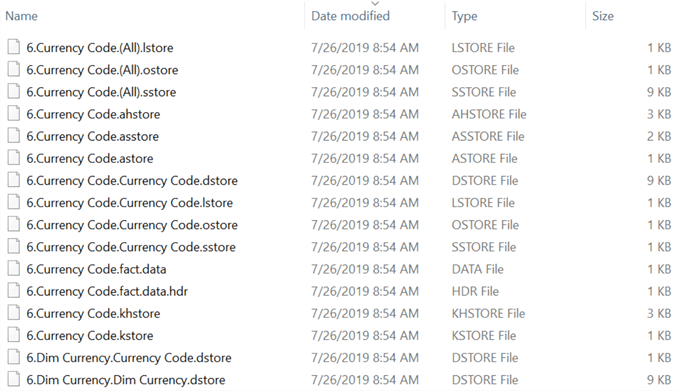The height and width of the screenshot is (391, 679).
Task: Sort files by Size column header
Action: (x=603, y=16)
